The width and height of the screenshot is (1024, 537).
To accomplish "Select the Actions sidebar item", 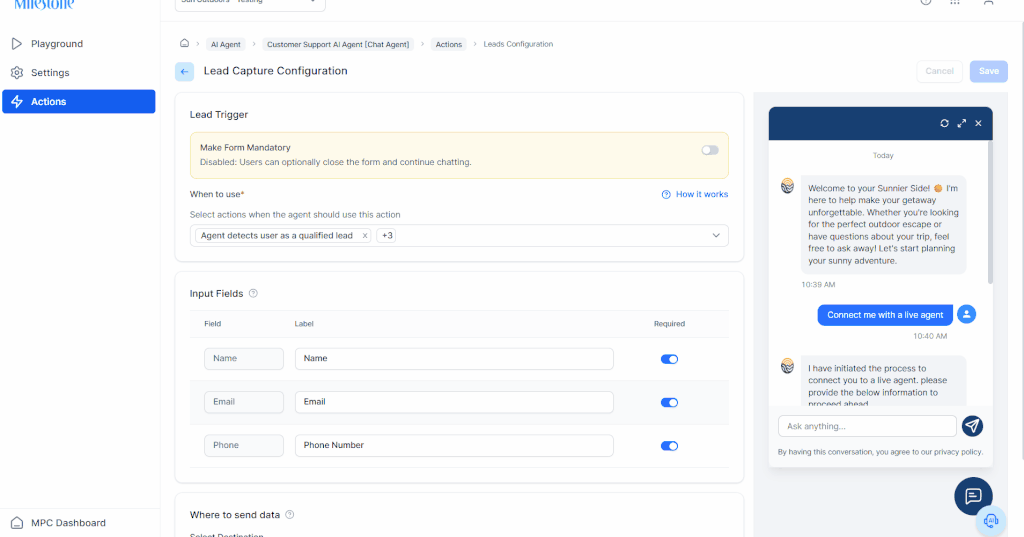I will click(78, 101).
